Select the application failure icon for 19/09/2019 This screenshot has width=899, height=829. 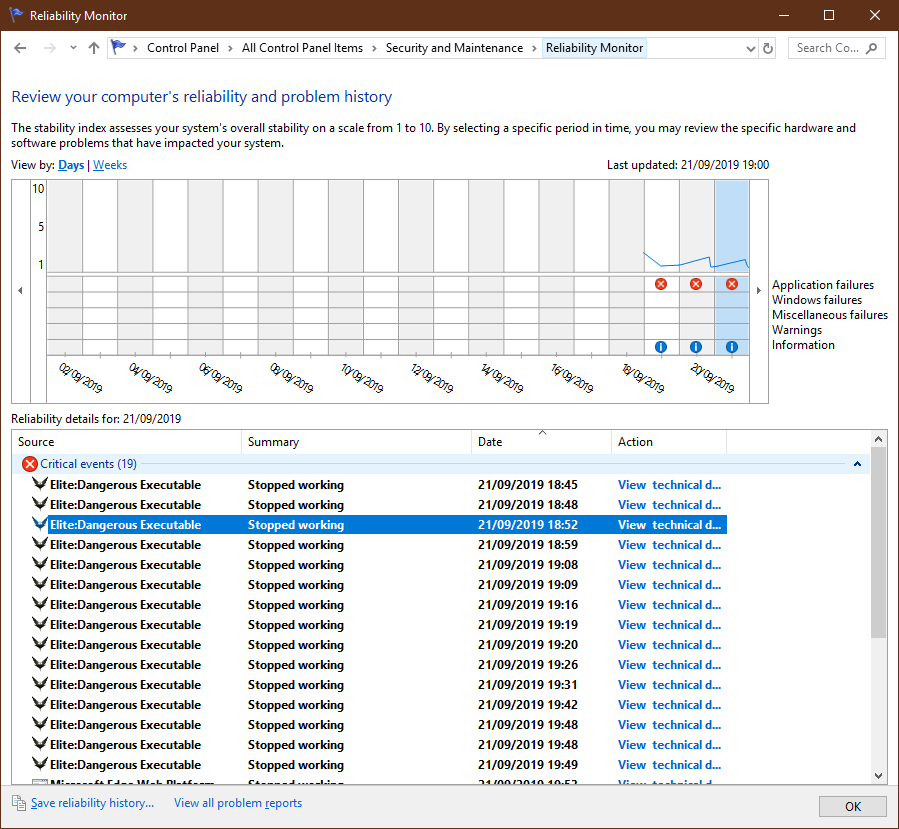click(661, 284)
